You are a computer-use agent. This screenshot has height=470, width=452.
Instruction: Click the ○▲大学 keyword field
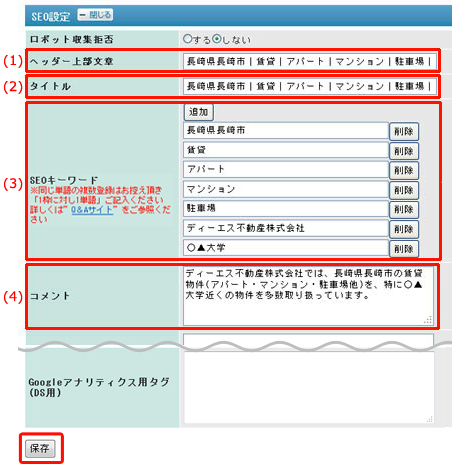(x=286, y=248)
